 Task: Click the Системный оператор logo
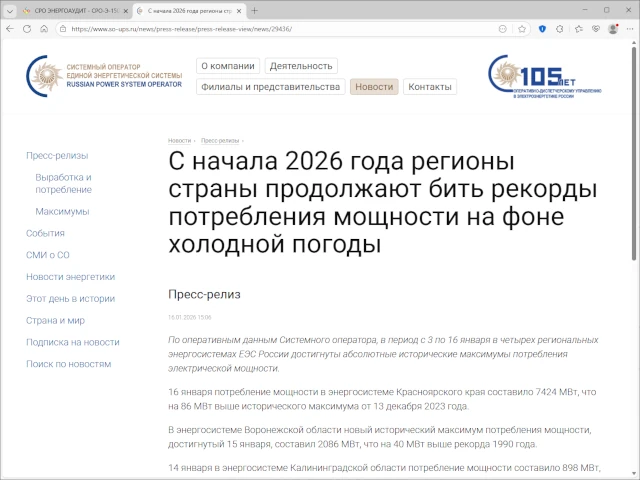pyautogui.click(x=104, y=76)
